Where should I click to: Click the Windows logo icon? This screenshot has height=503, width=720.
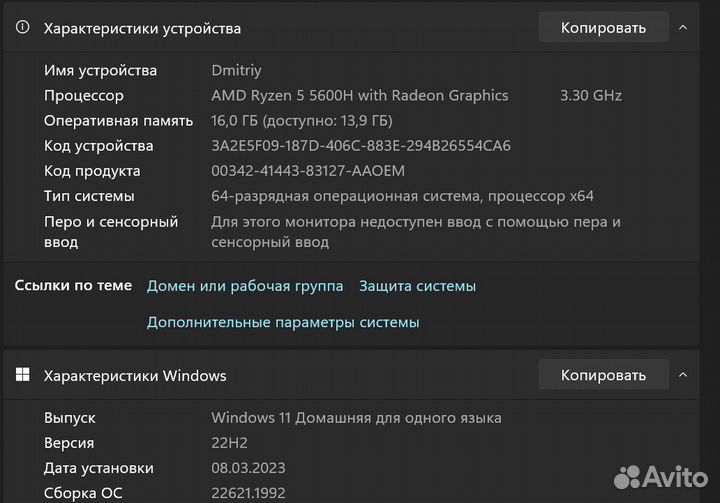[x=22, y=376]
